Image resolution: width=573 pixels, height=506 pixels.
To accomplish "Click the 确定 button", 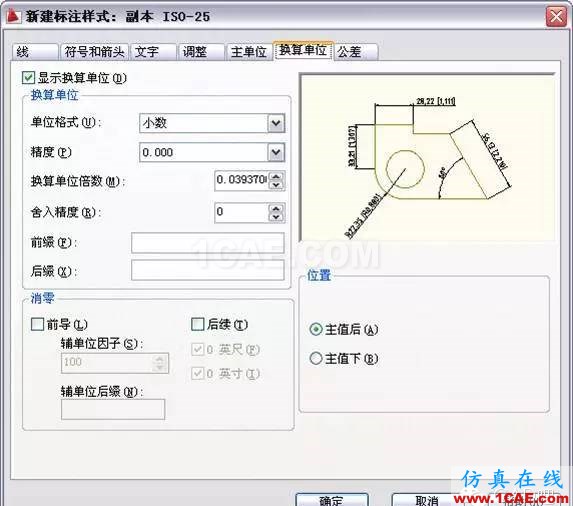I will (331, 500).
